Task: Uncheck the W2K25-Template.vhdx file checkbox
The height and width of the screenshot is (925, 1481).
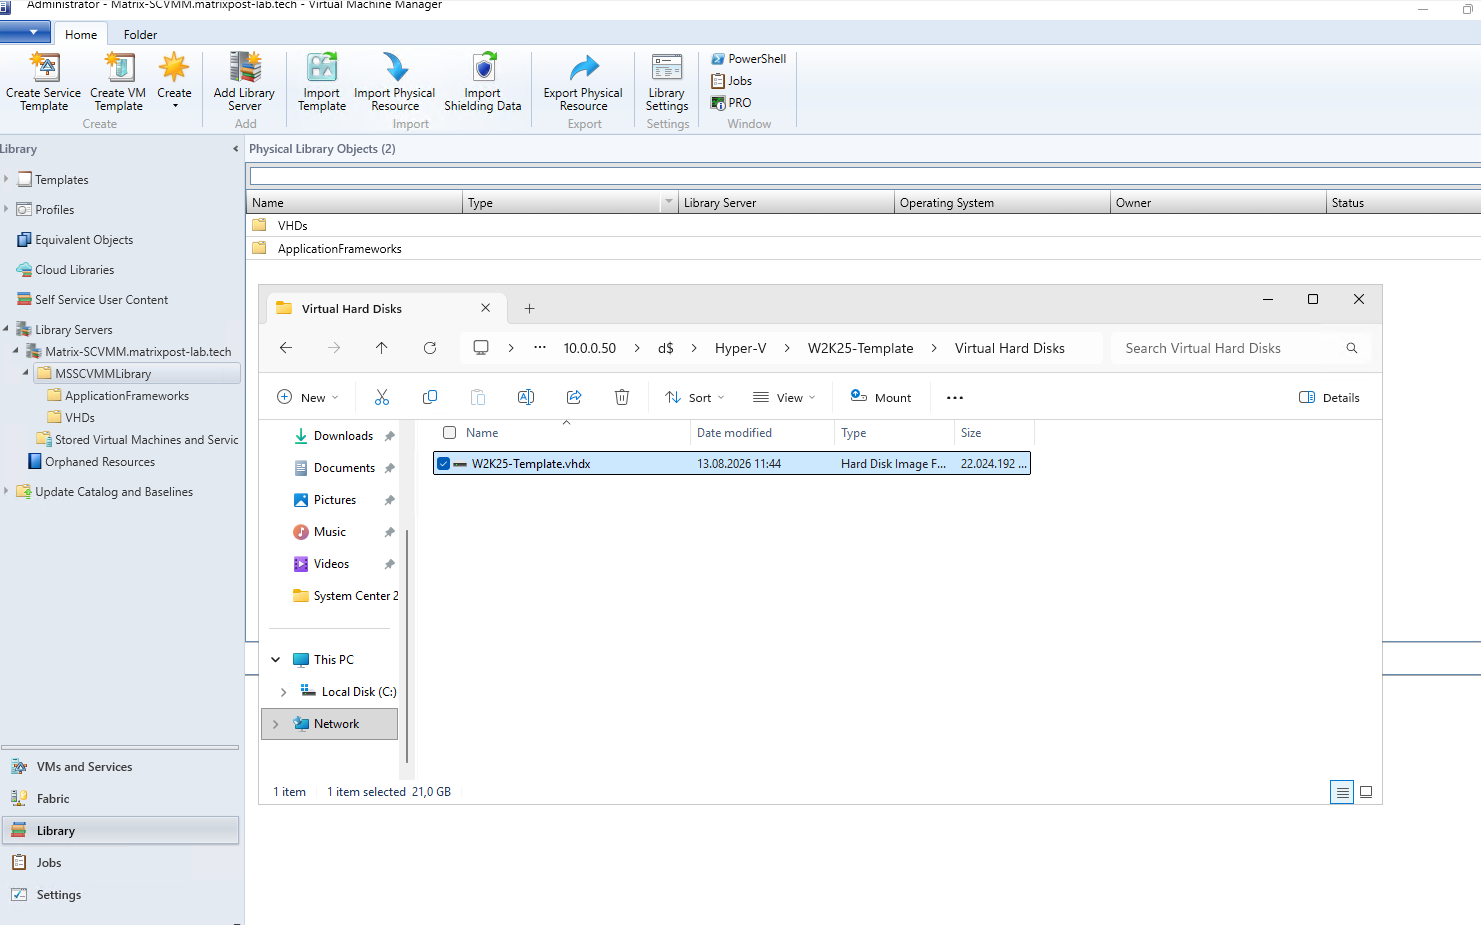Action: [444, 464]
